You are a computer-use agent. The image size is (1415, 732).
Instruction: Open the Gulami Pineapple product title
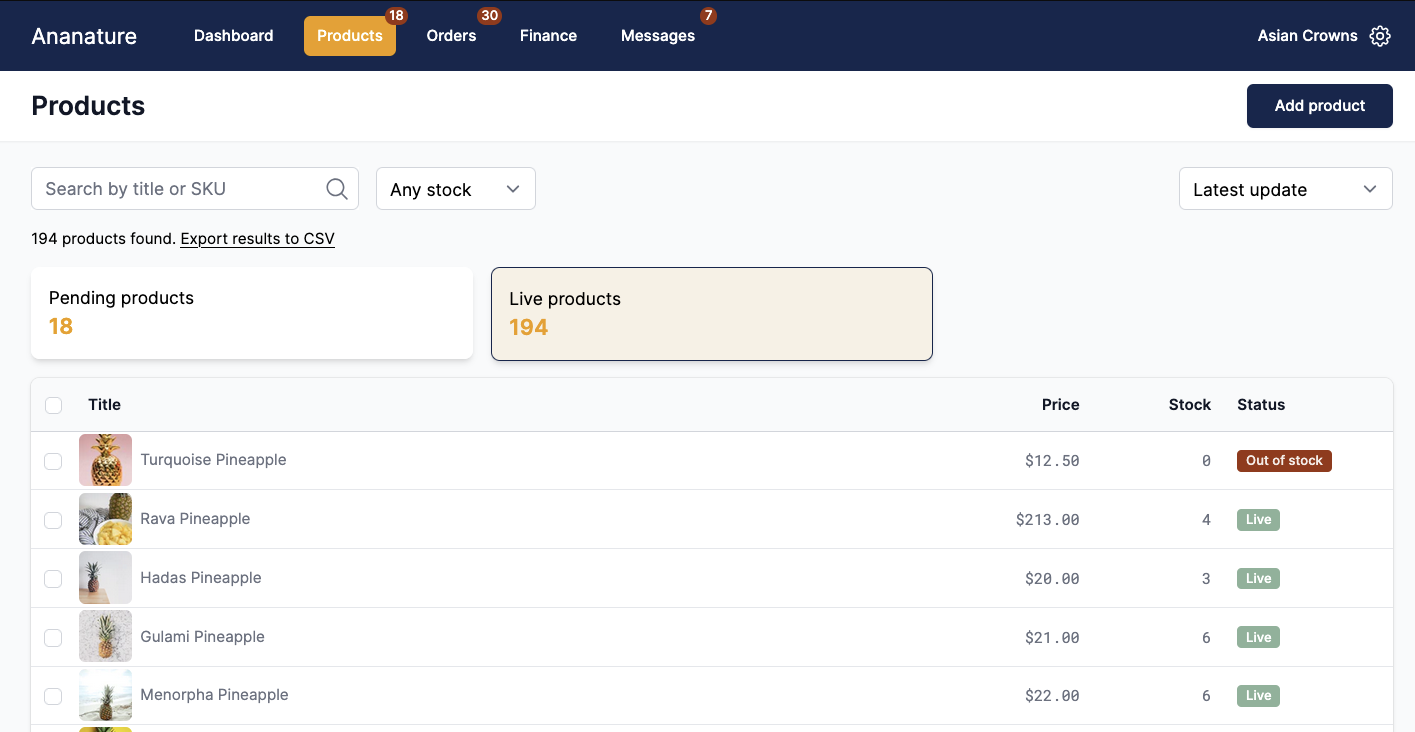point(203,637)
